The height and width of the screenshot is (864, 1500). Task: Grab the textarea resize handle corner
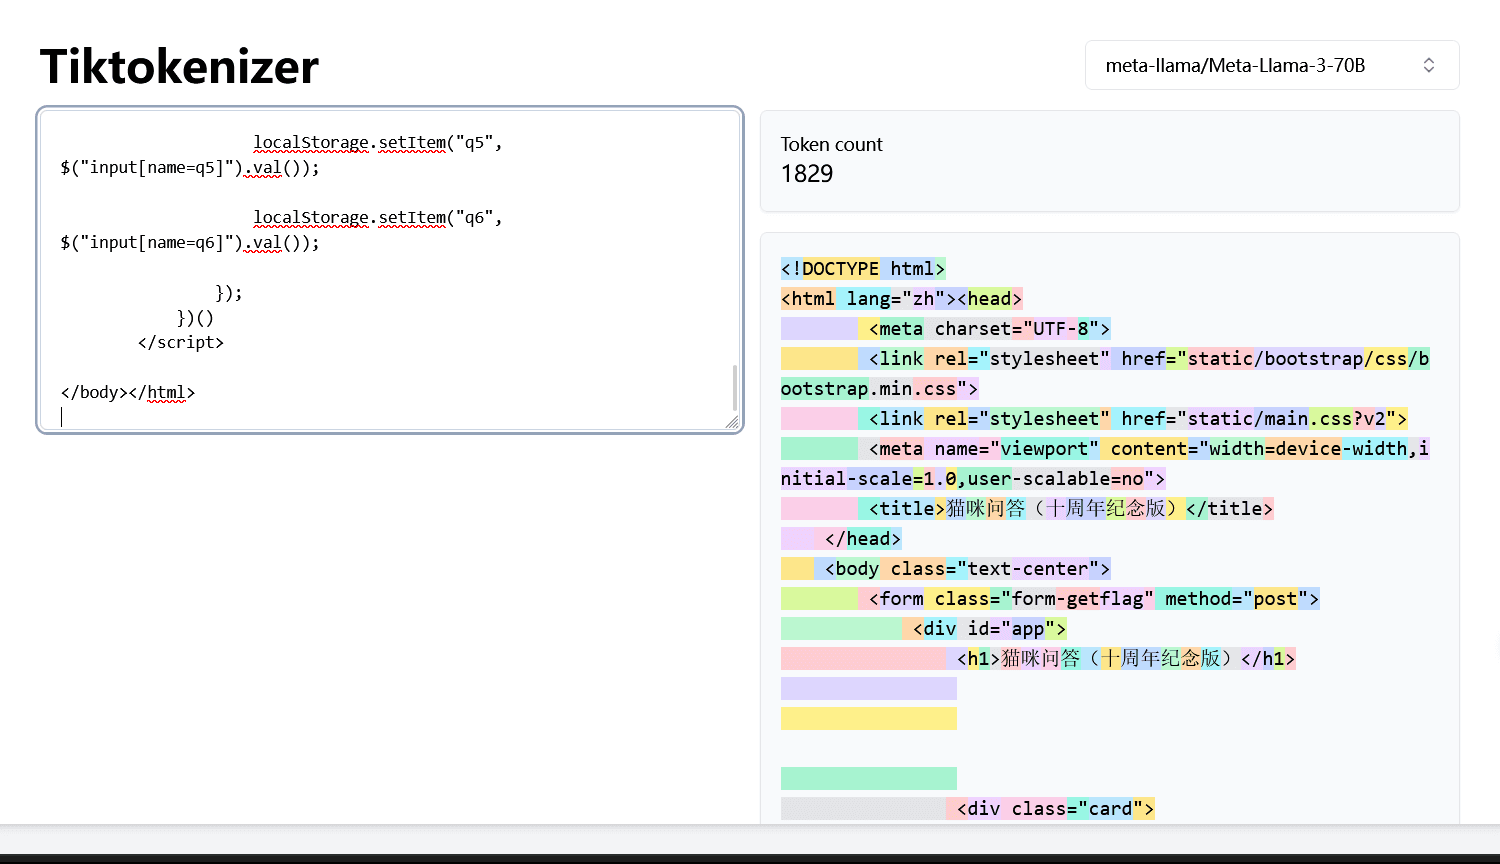(x=732, y=422)
